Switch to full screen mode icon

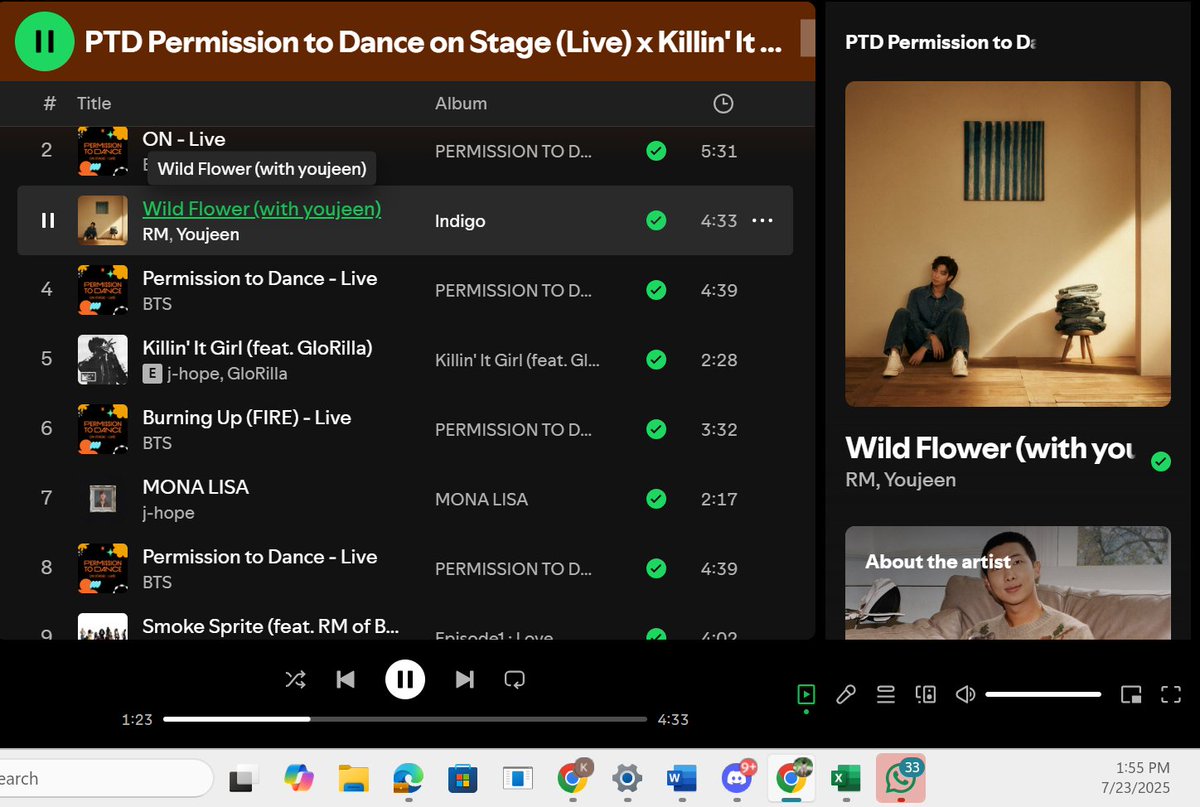coord(1171,694)
